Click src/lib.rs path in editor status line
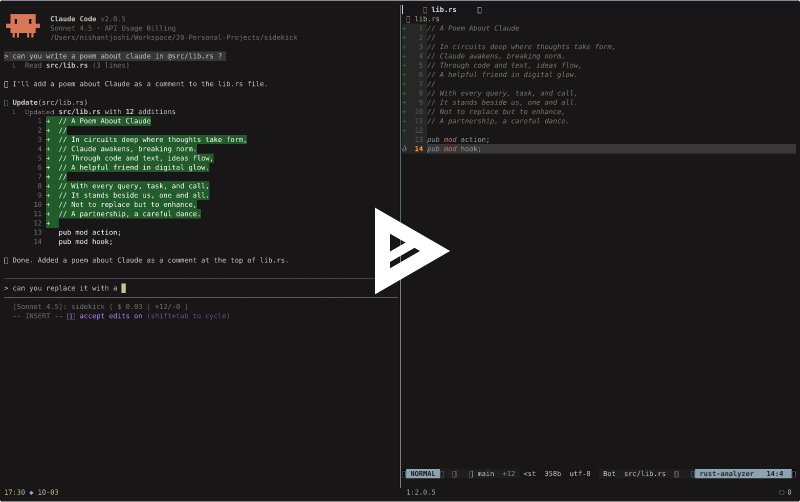This screenshot has height=502, width=800. click(x=644, y=474)
